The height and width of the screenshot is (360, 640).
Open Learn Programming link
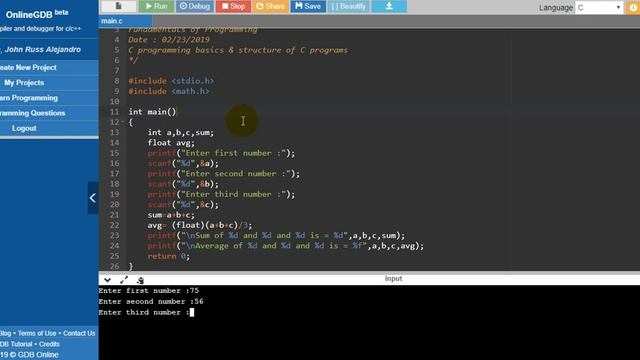(x=29, y=98)
